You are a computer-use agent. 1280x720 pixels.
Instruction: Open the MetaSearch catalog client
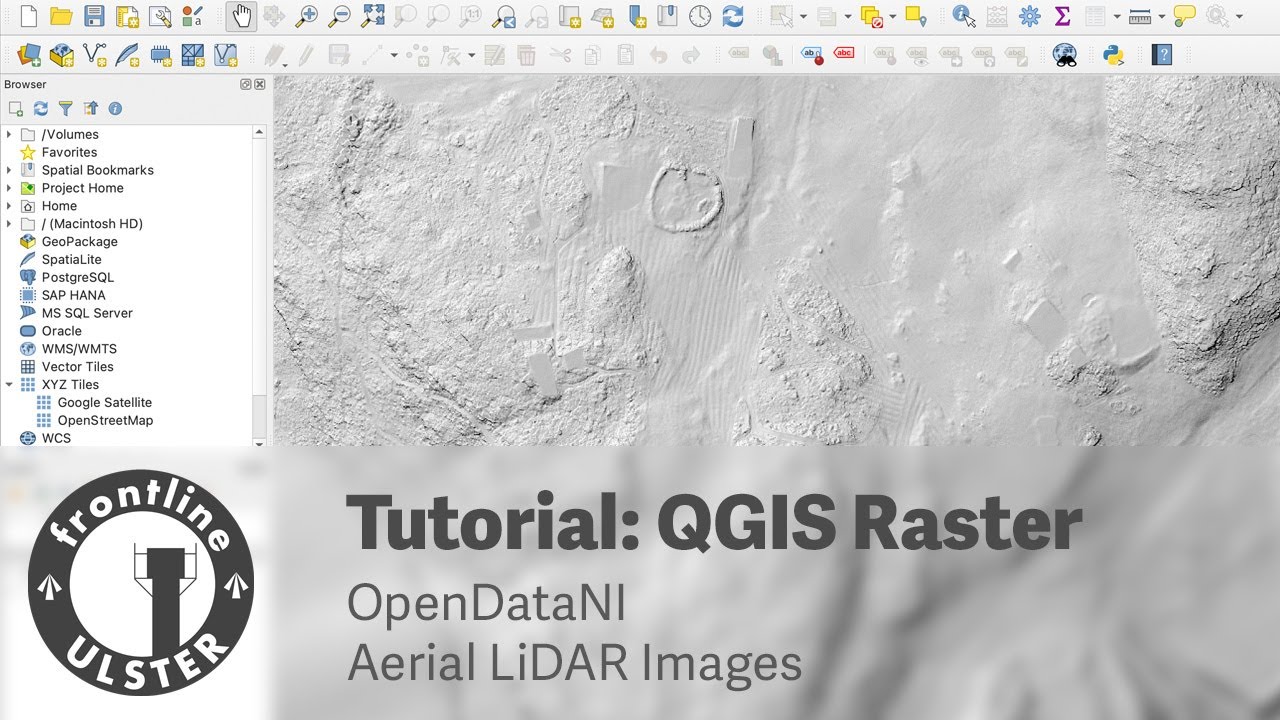coord(1066,55)
